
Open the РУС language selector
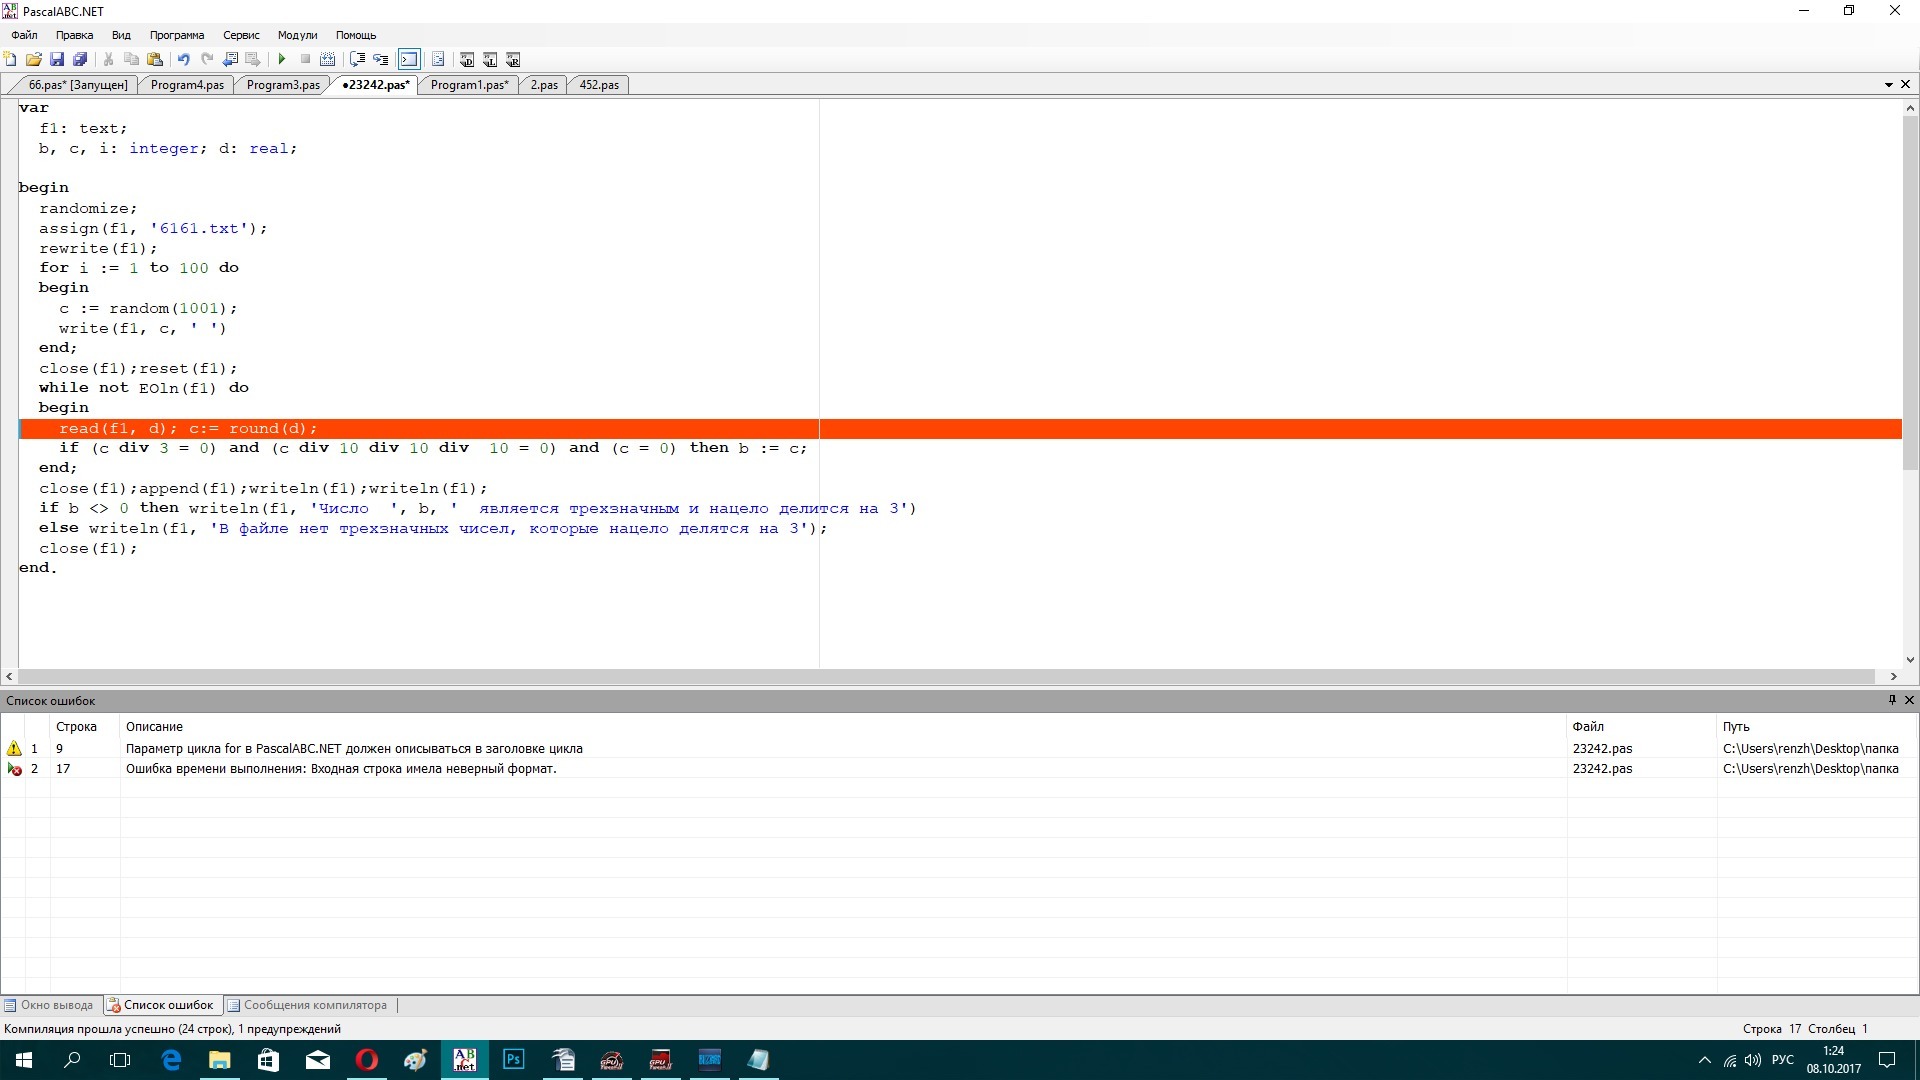pos(1782,1060)
